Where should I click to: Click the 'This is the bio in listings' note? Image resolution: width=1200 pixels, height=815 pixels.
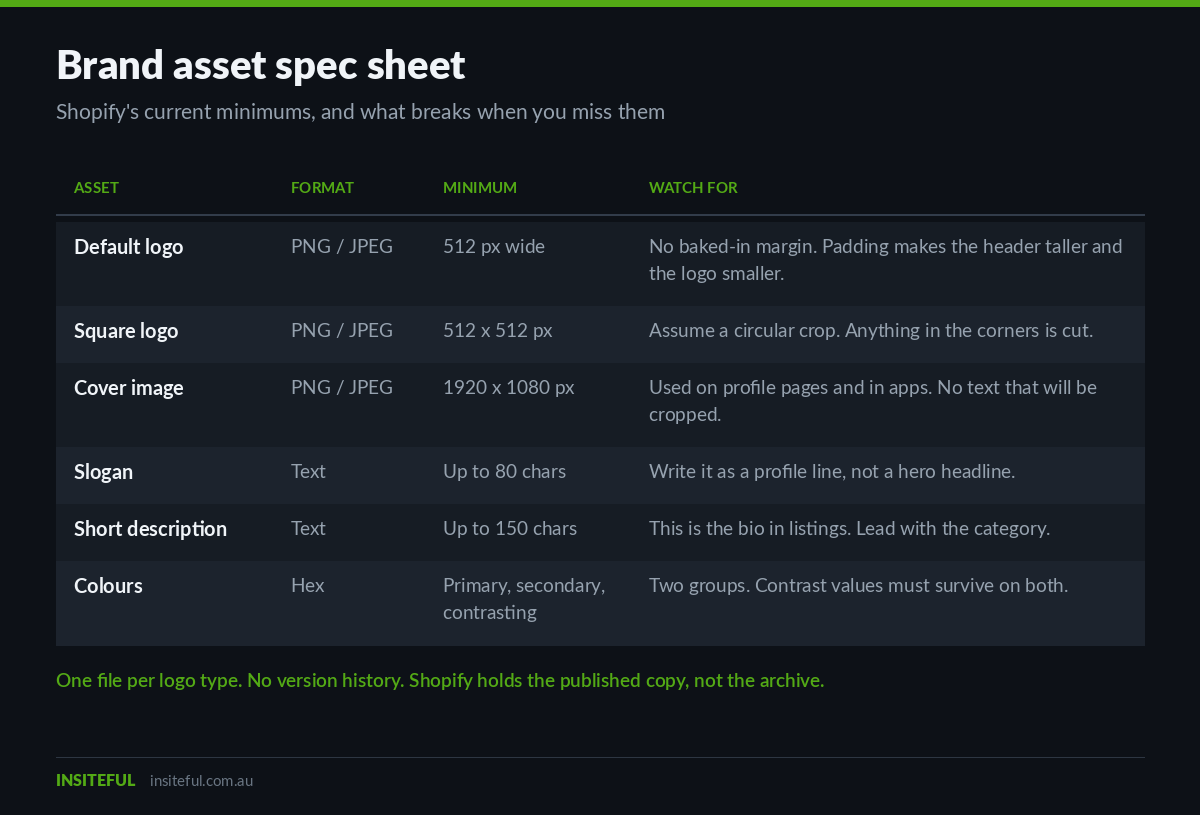point(849,528)
